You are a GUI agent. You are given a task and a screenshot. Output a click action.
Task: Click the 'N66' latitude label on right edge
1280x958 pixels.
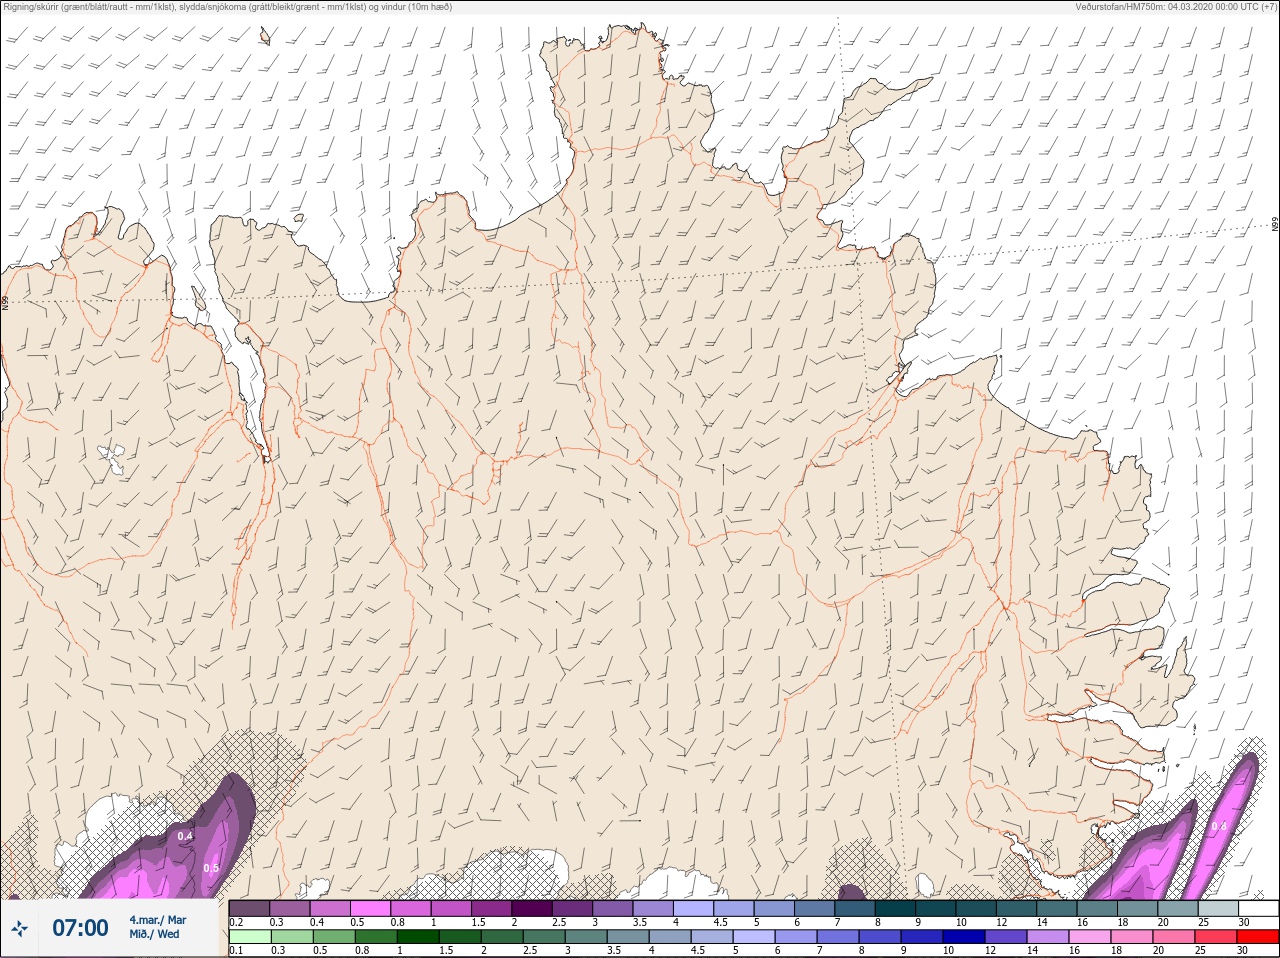1275,225
